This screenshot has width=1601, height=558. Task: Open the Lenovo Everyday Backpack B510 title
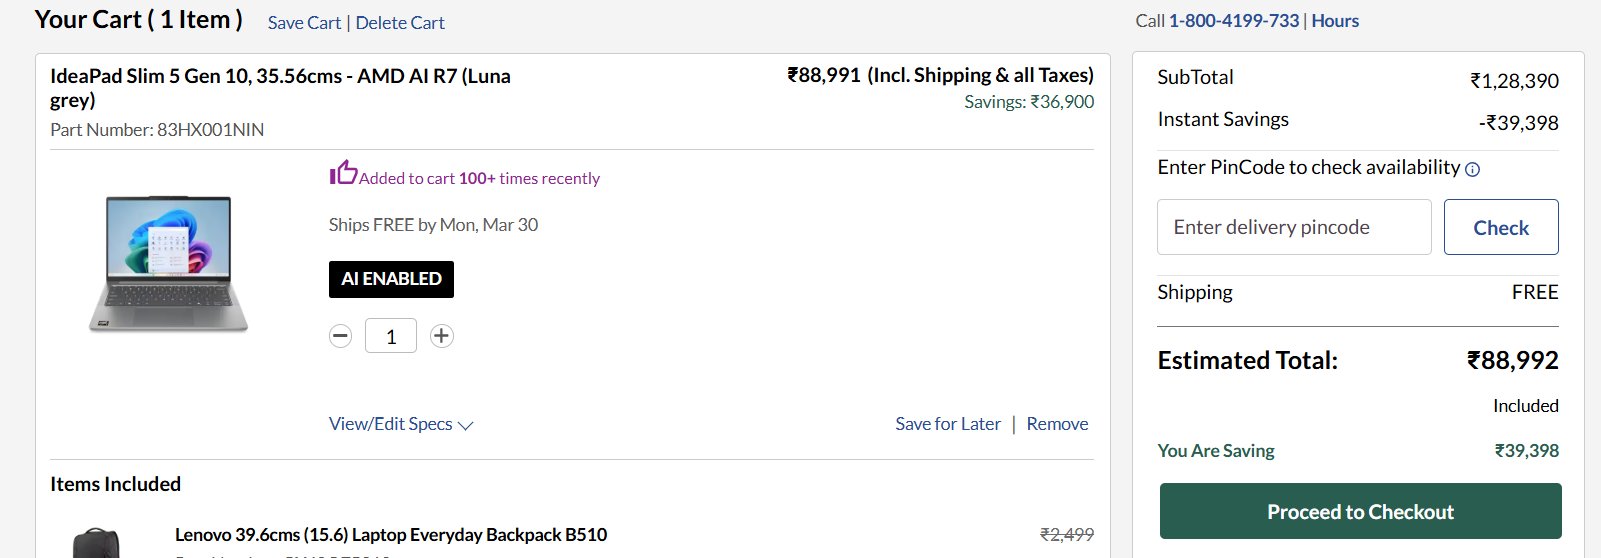pyautogui.click(x=391, y=535)
